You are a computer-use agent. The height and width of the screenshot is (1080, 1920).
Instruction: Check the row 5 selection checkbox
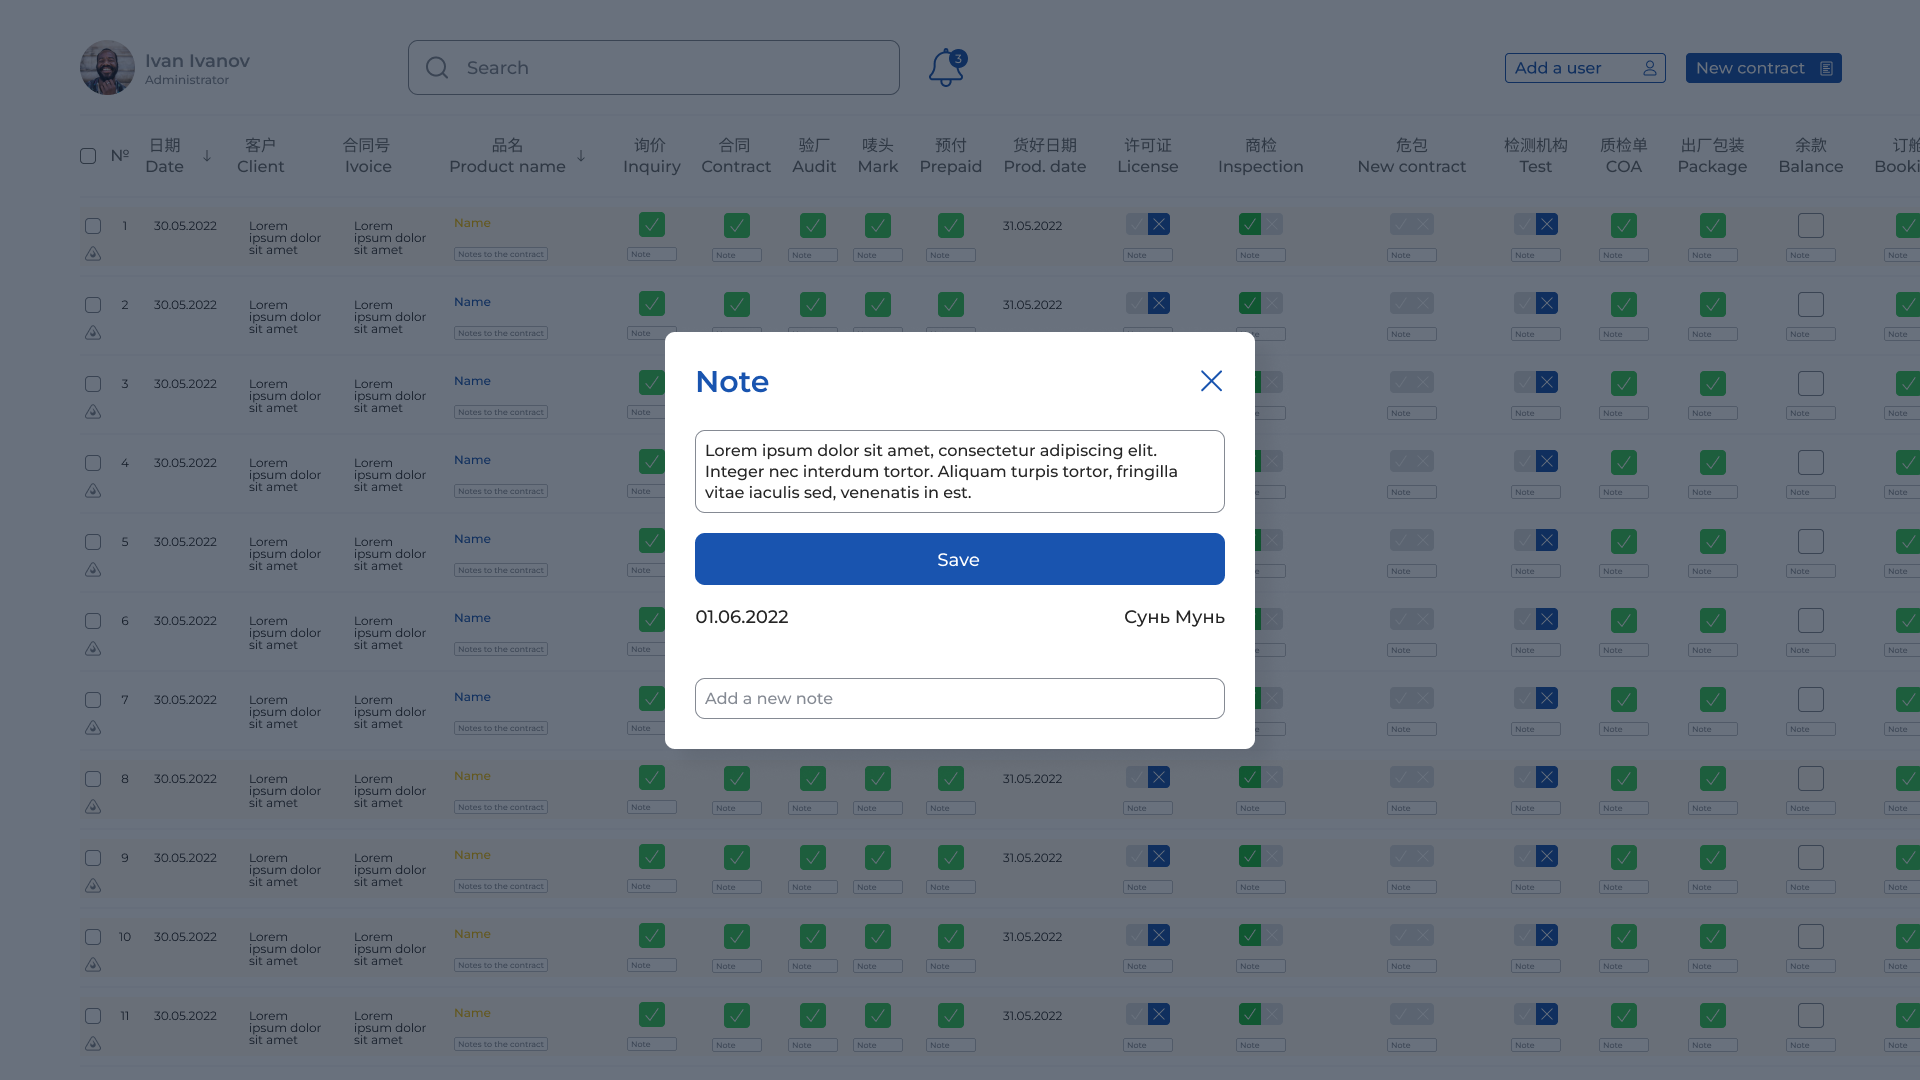click(93, 542)
